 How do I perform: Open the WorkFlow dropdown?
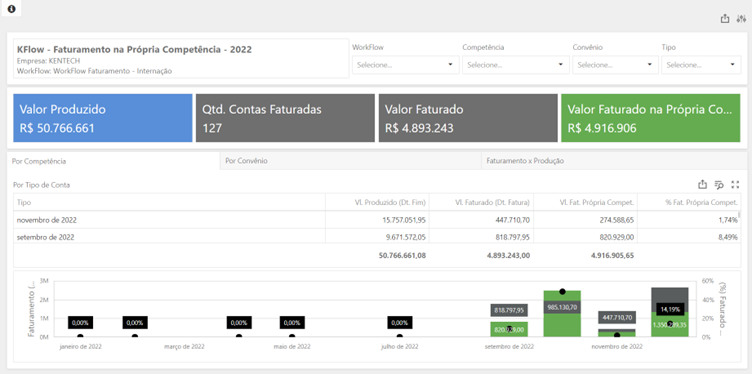(x=405, y=65)
